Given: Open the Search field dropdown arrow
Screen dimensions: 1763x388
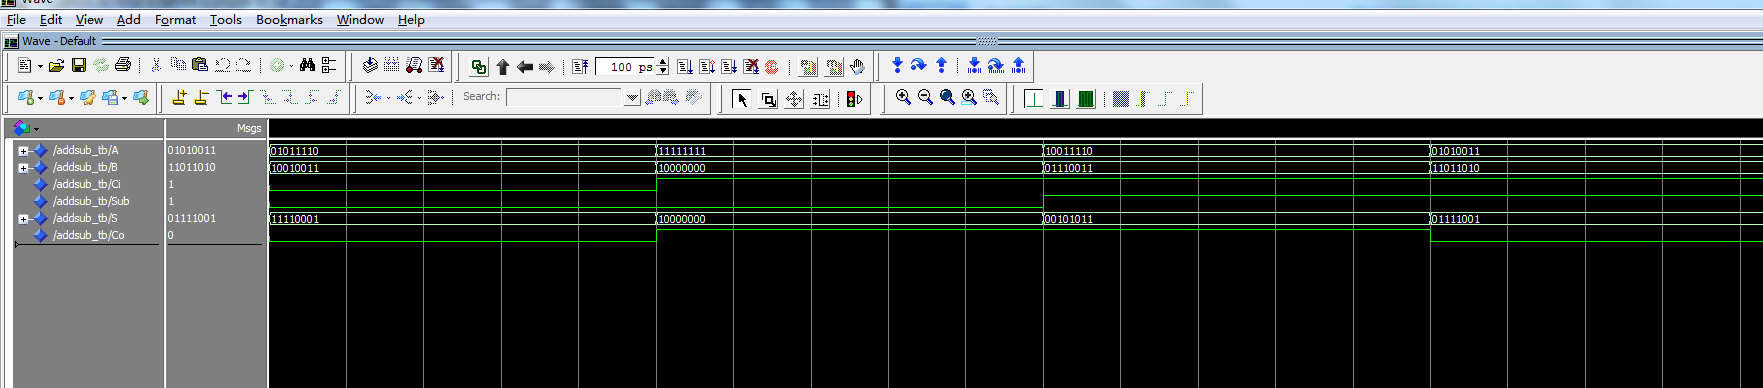Looking at the screenshot, I should (x=632, y=97).
